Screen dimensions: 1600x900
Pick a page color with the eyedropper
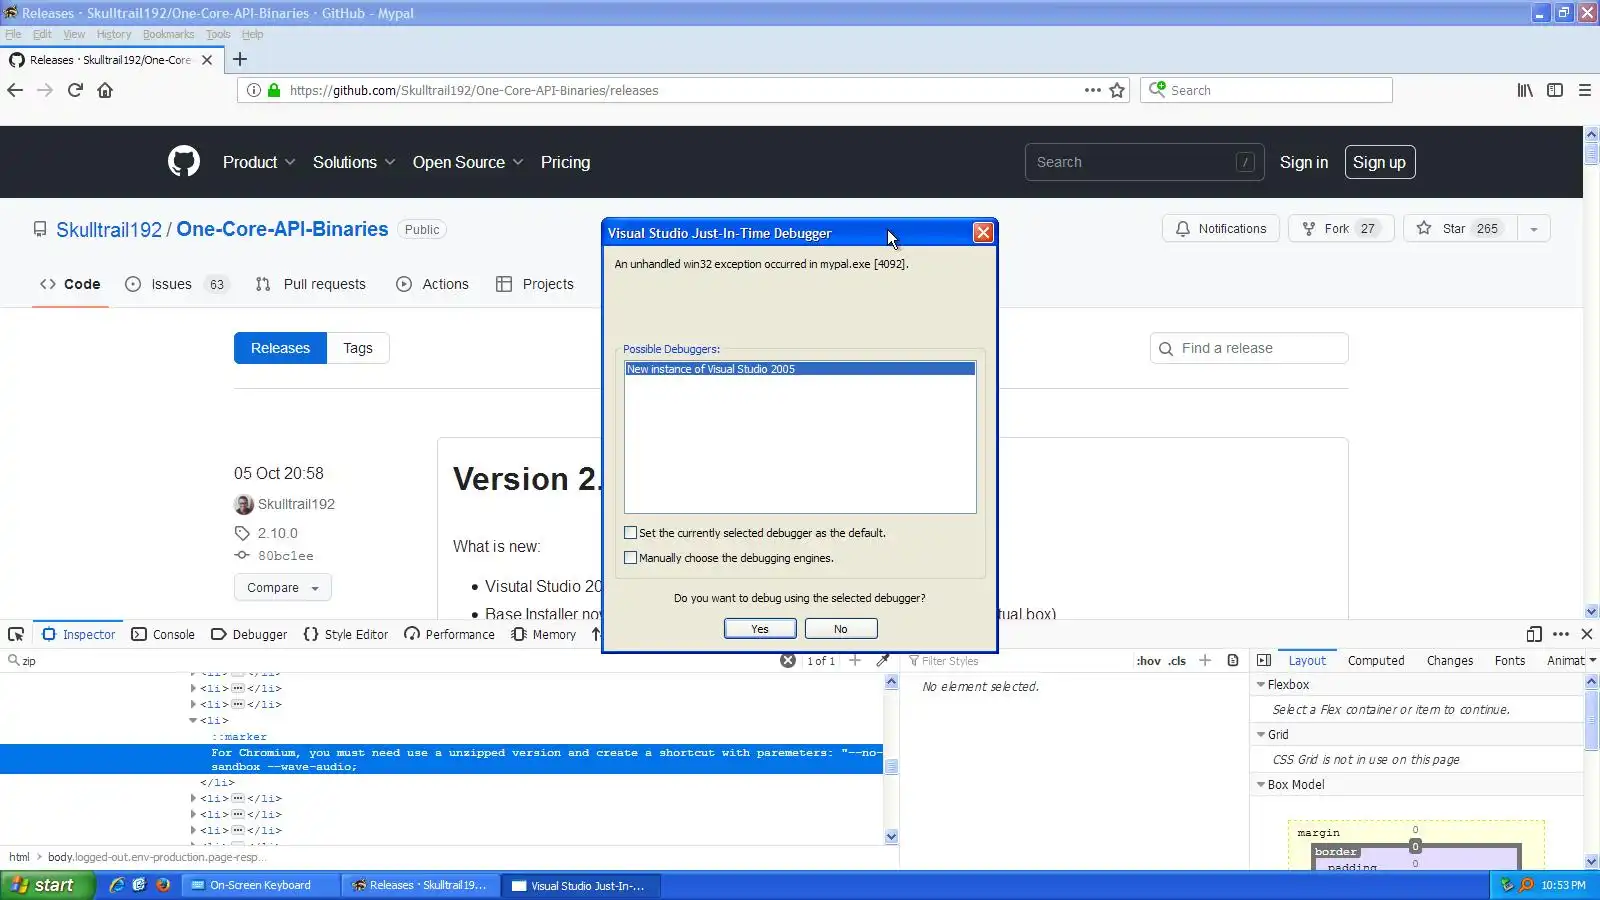point(883,661)
